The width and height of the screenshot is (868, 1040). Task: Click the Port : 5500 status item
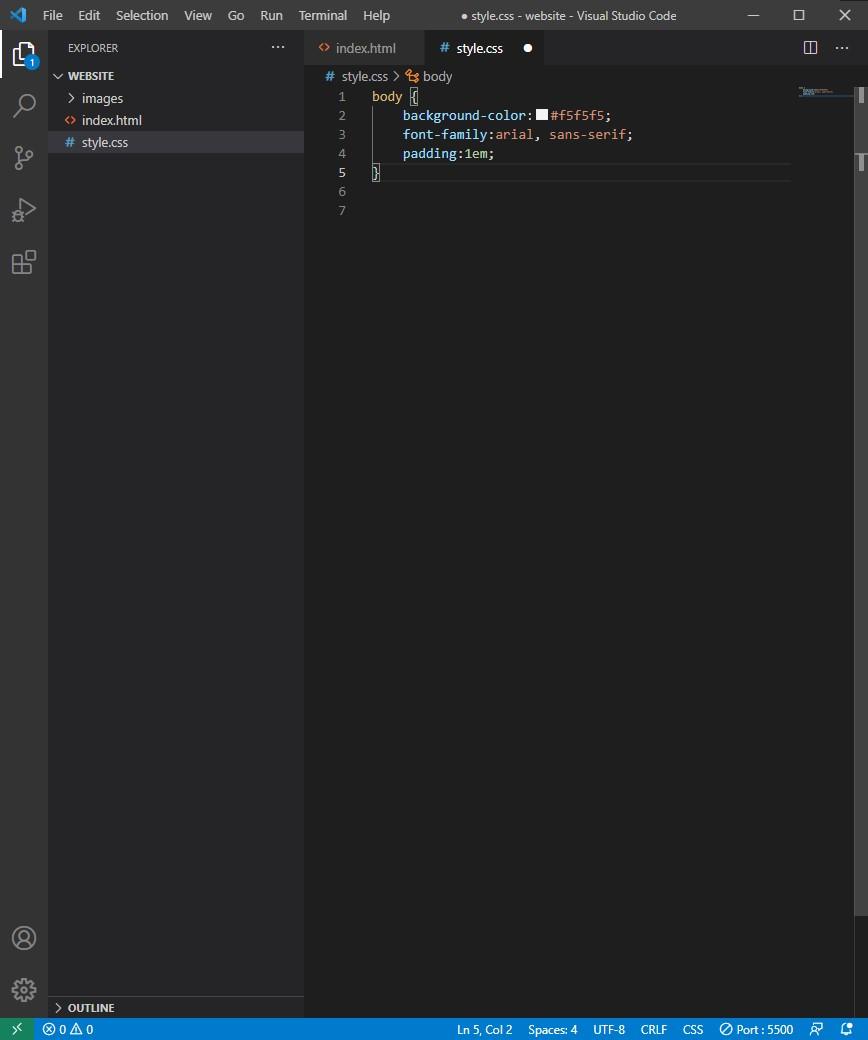tap(757, 1029)
